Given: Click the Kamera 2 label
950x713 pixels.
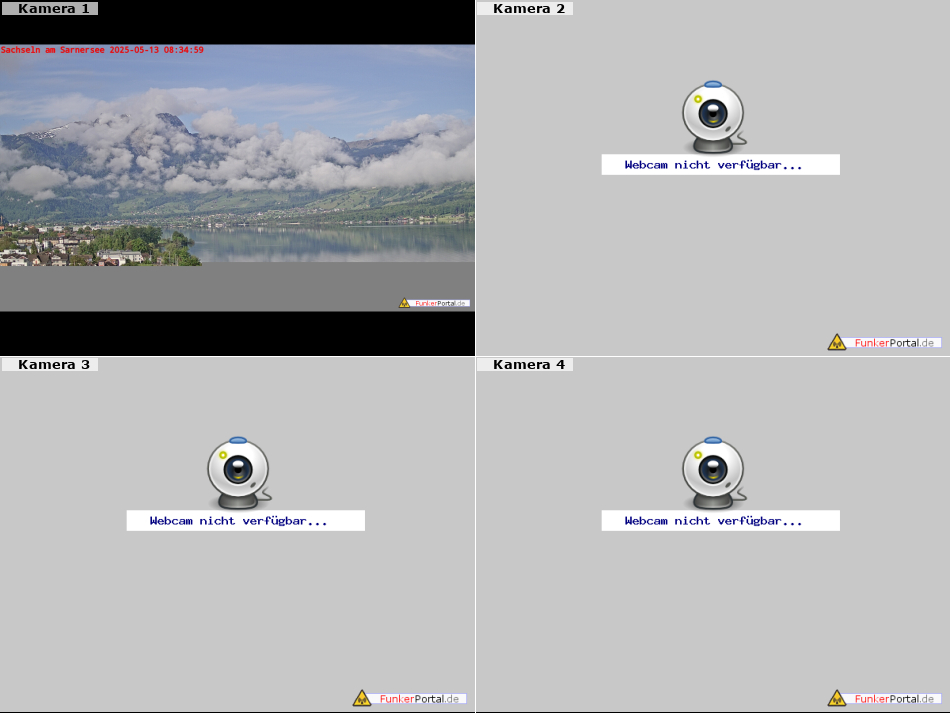Looking at the screenshot, I should 525,8.
